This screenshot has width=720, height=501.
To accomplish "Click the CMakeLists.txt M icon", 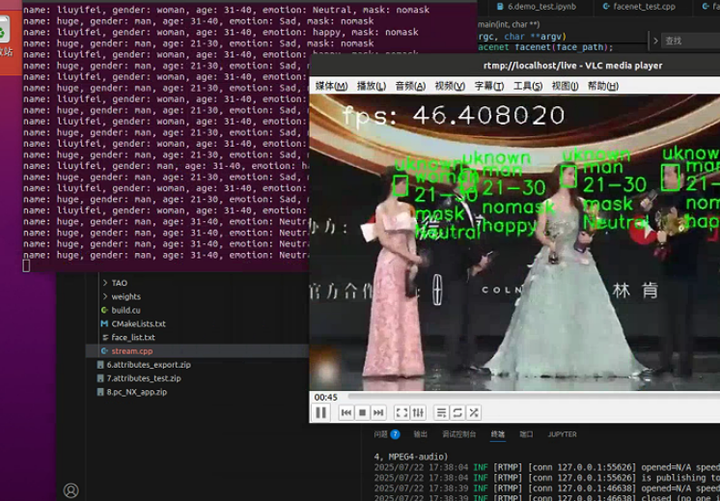I will [104, 324].
